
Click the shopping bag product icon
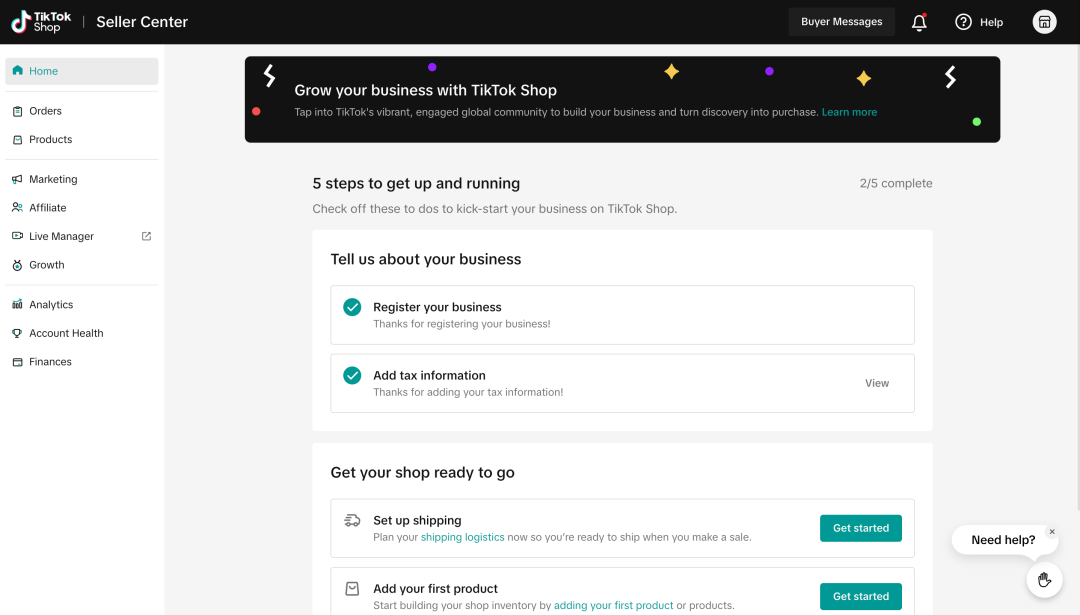tap(352, 589)
